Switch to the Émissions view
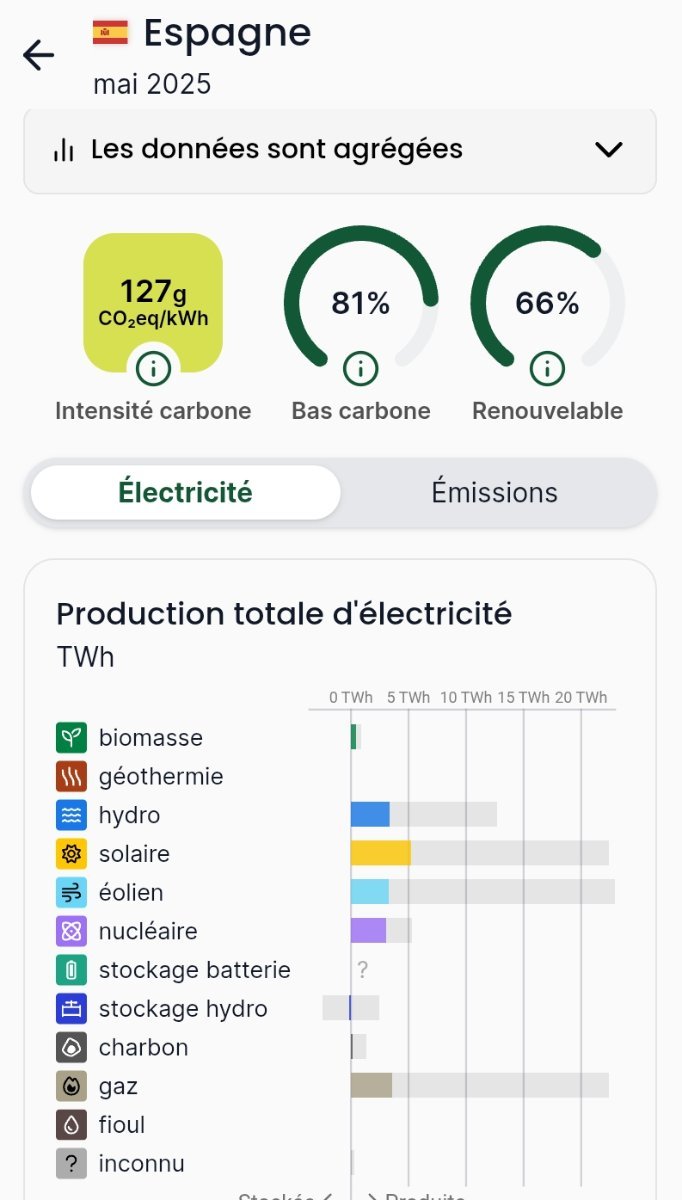The image size is (682, 1200). coord(494,492)
